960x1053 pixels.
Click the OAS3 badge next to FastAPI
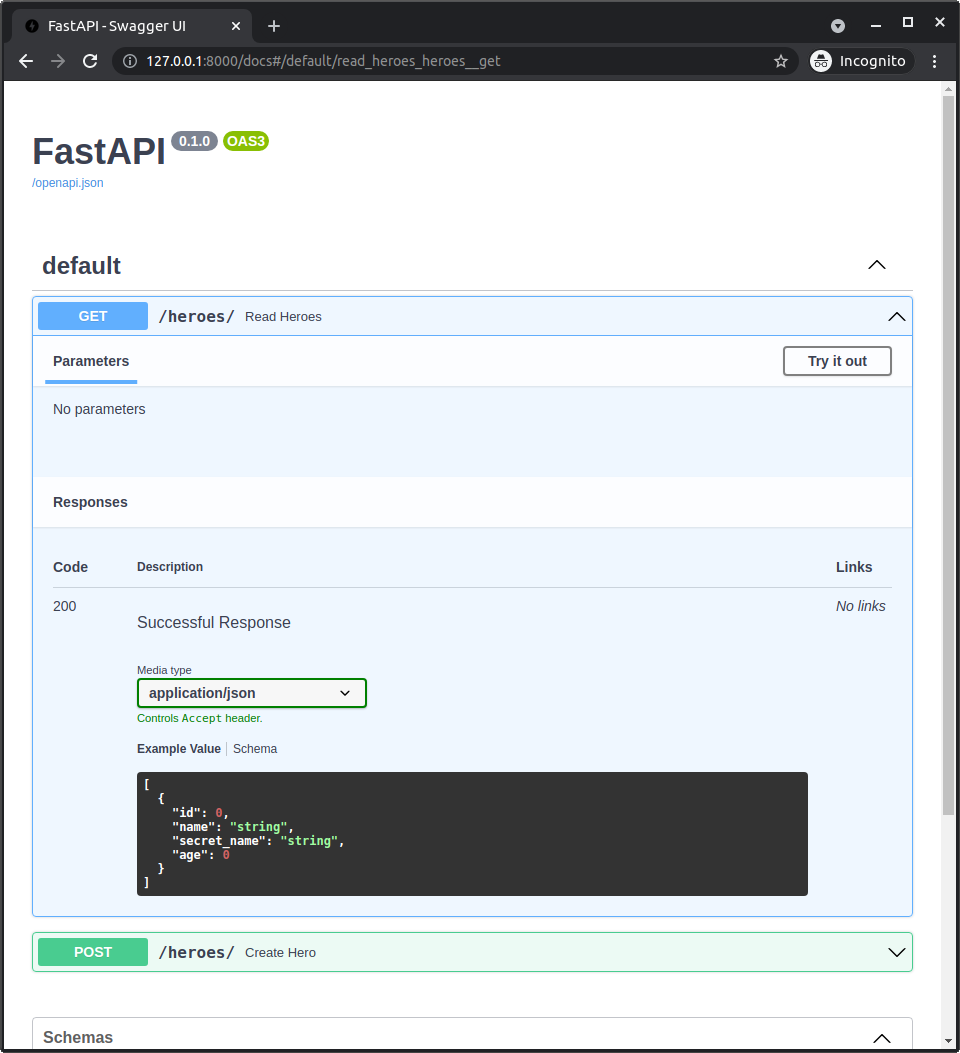click(245, 141)
